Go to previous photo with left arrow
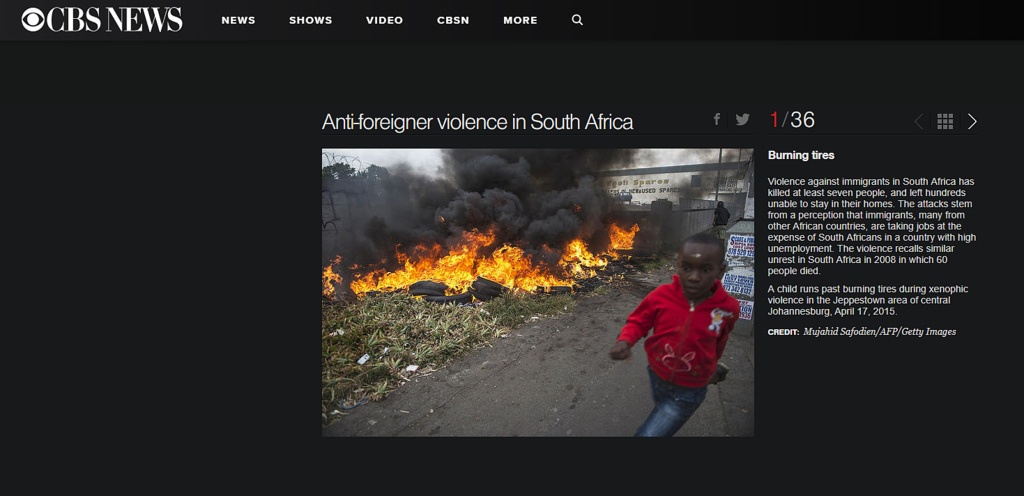Viewport: 1024px width, 496px height. click(919, 121)
